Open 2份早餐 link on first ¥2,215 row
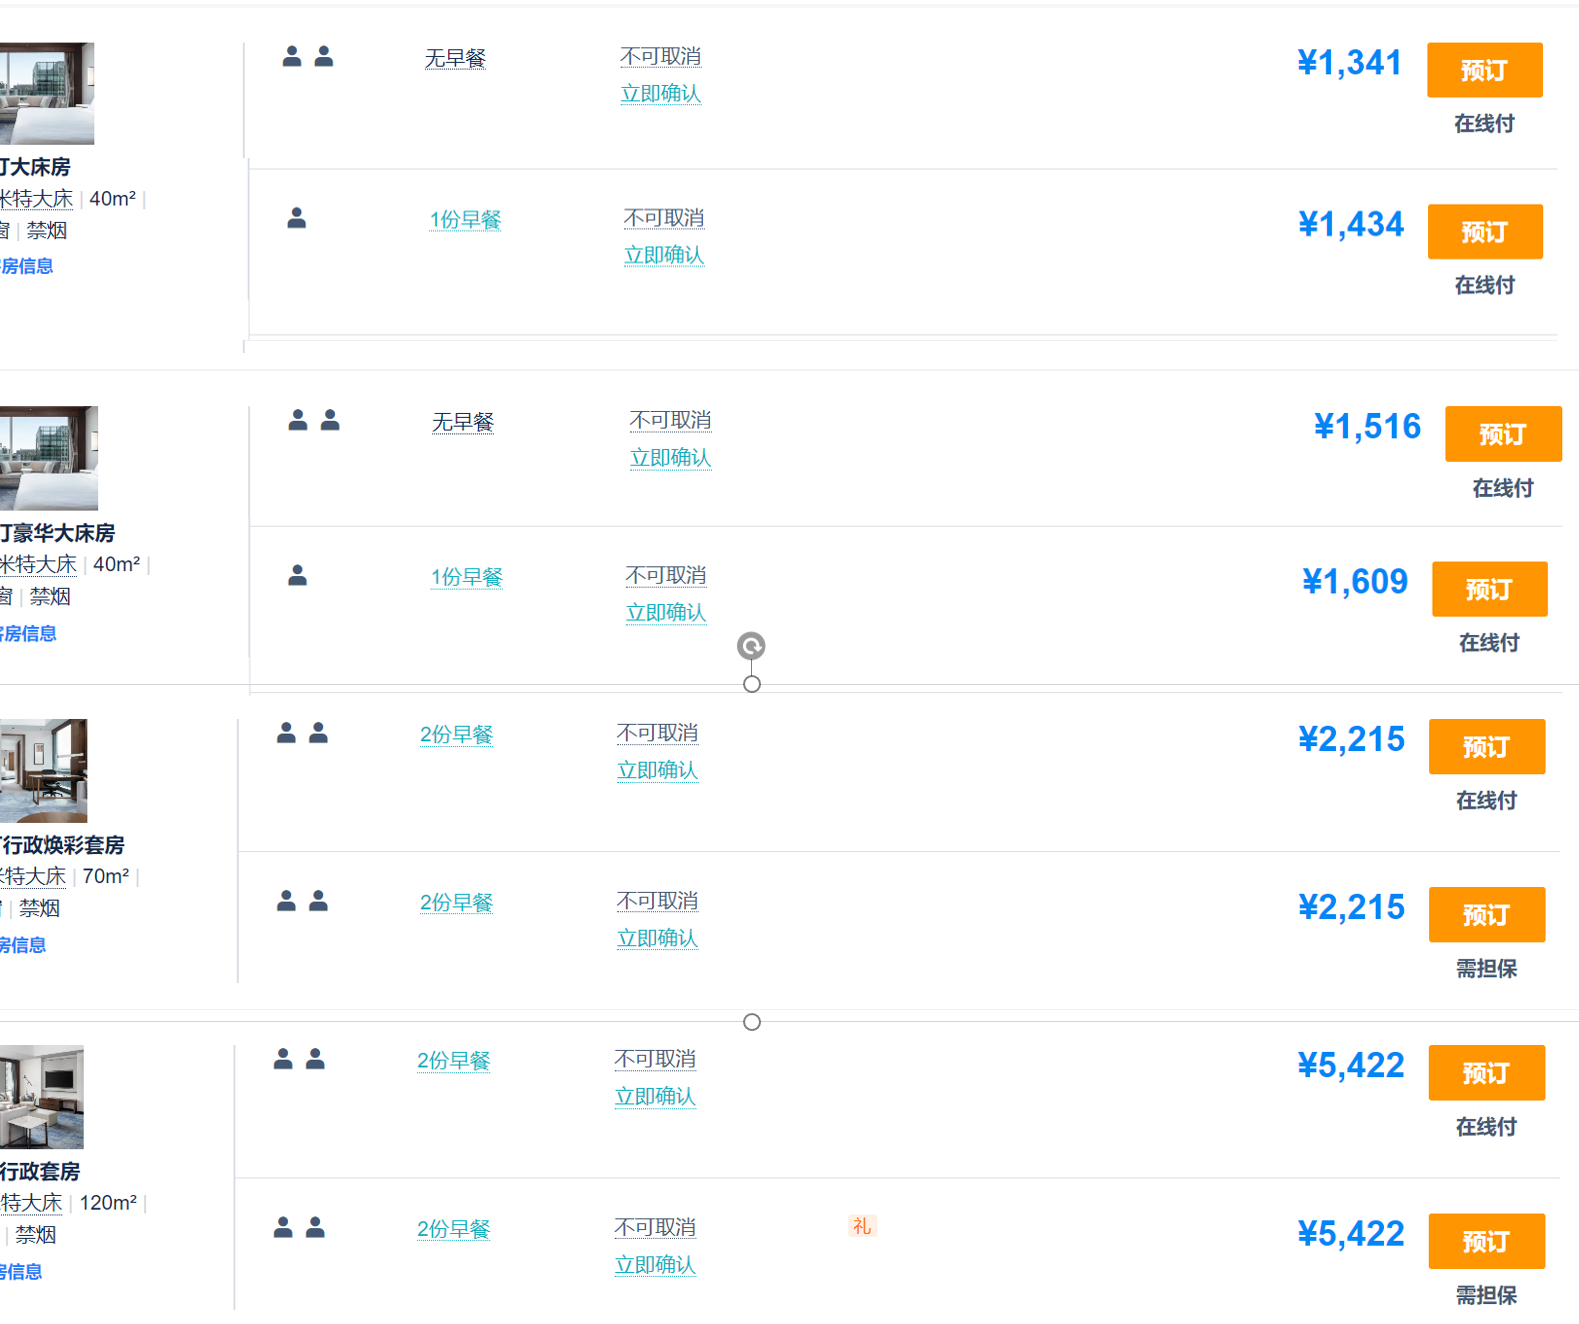The width and height of the screenshot is (1579, 1324). 456,735
